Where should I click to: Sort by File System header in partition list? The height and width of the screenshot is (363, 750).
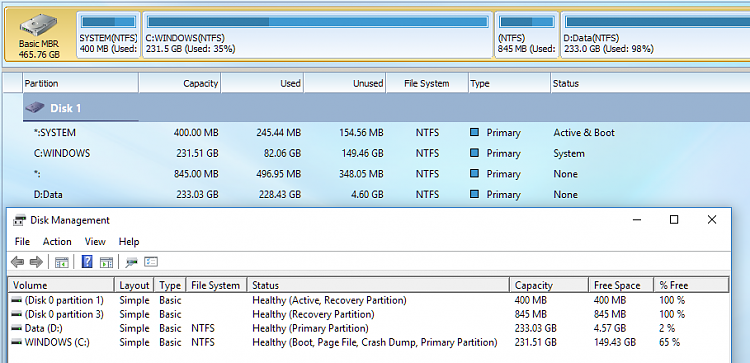427,83
